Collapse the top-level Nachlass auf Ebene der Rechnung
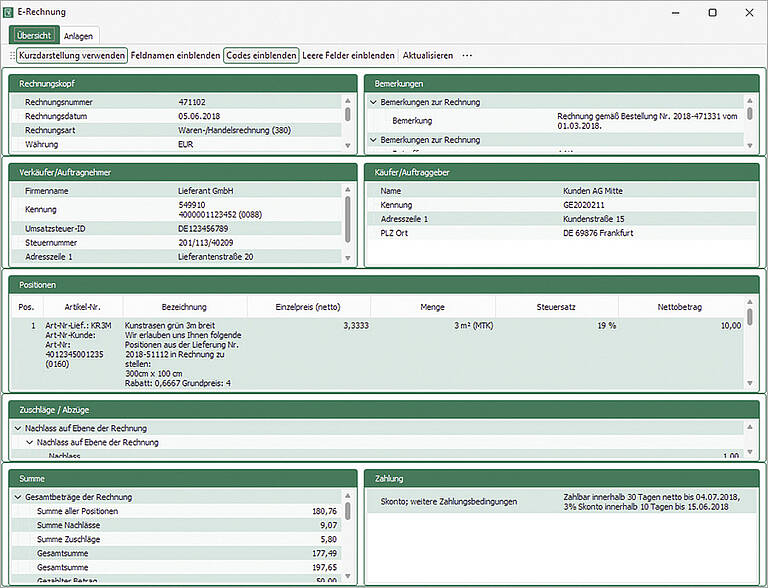The width and height of the screenshot is (768, 588). 18,428
